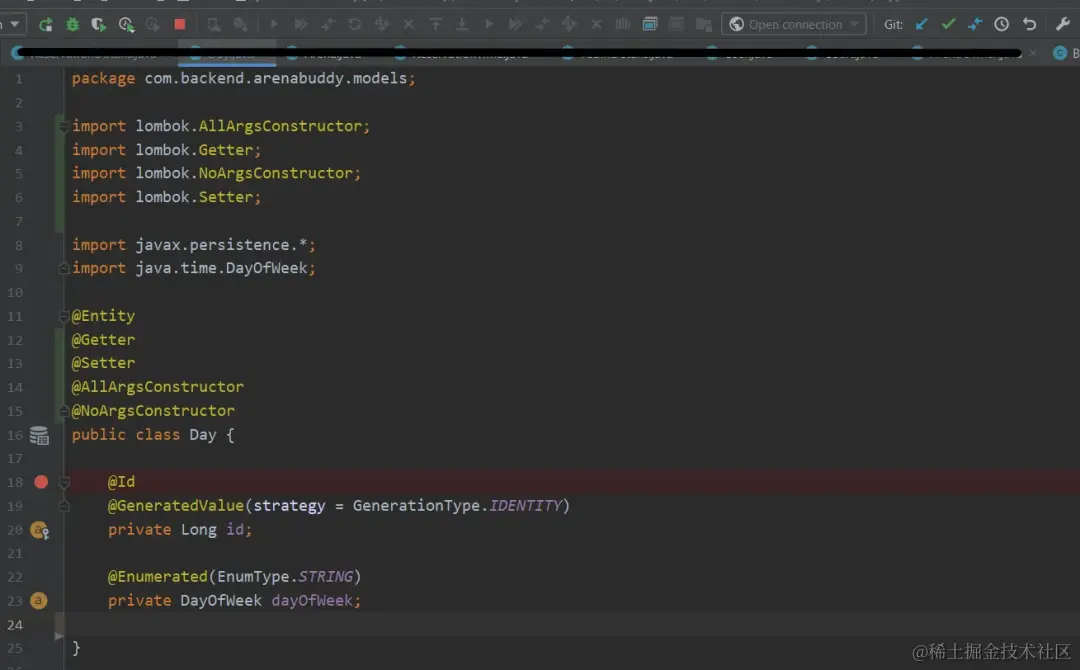Click the blue stacked windows icon
This screenshot has height=670, width=1080.
coord(650,24)
